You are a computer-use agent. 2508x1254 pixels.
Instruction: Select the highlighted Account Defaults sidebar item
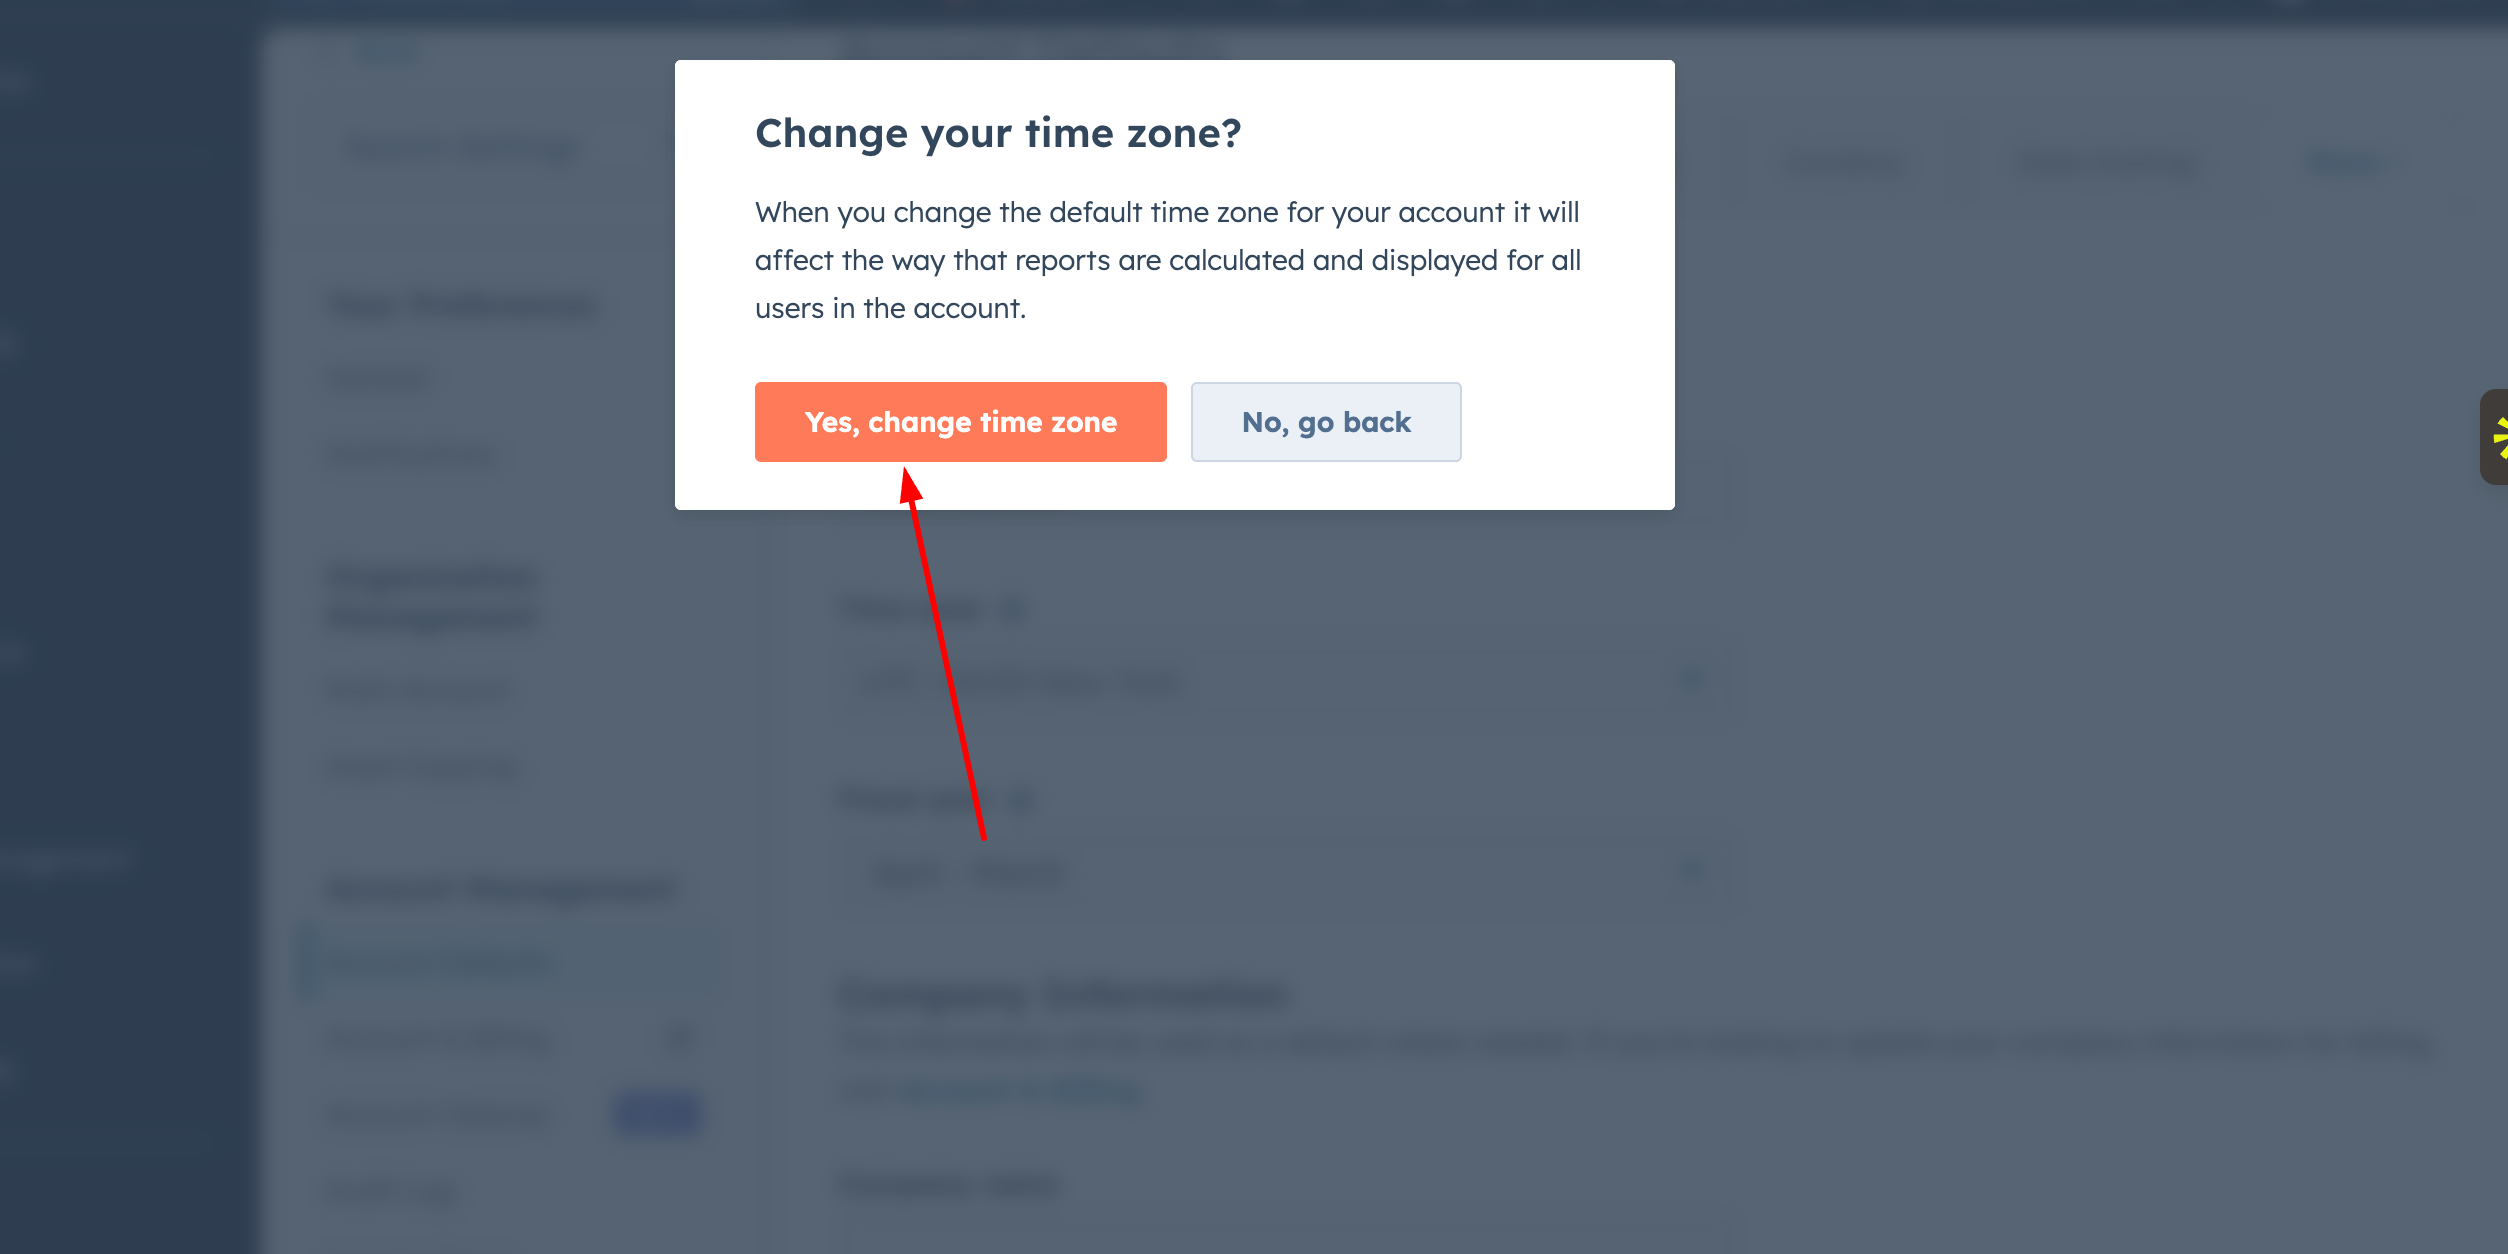(440, 962)
